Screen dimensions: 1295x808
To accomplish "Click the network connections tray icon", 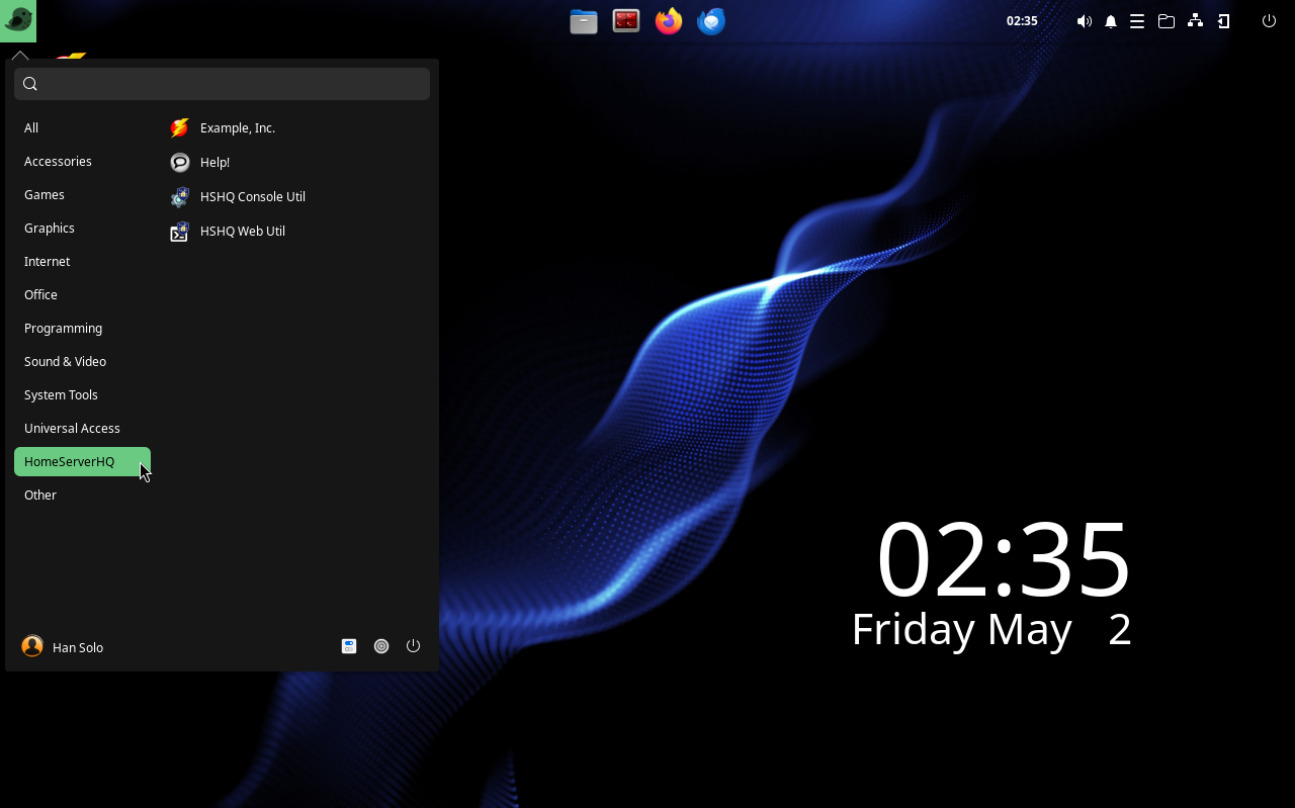I will click(x=1195, y=21).
